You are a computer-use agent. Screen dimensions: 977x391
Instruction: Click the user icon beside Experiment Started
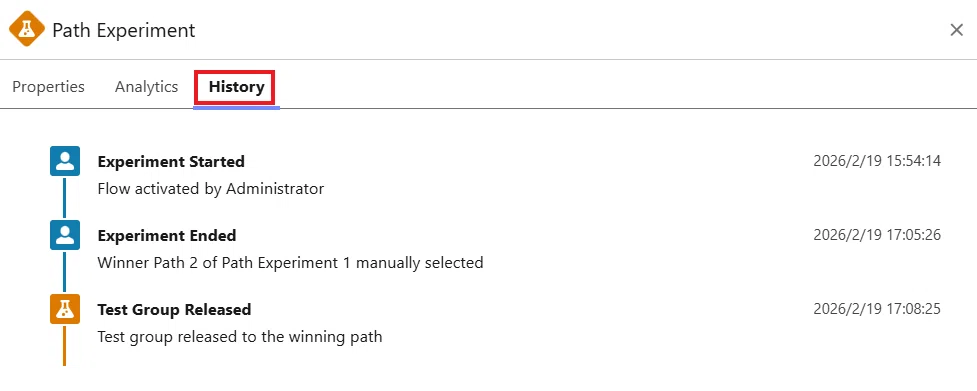(65, 161)
